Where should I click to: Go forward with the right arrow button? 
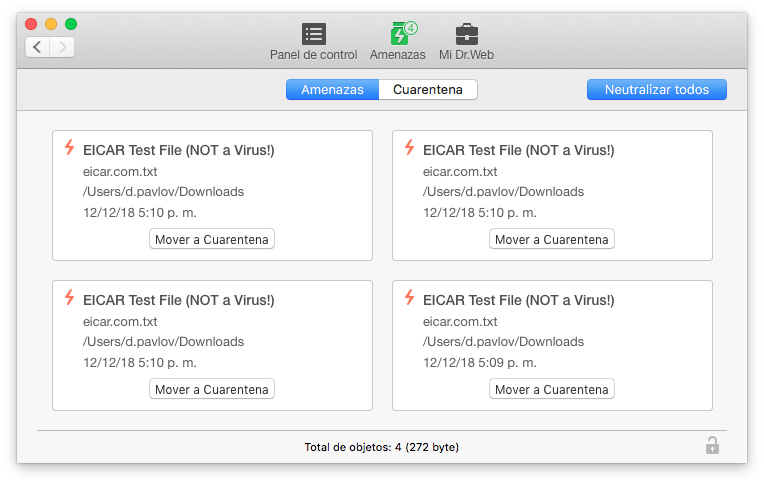62,47
